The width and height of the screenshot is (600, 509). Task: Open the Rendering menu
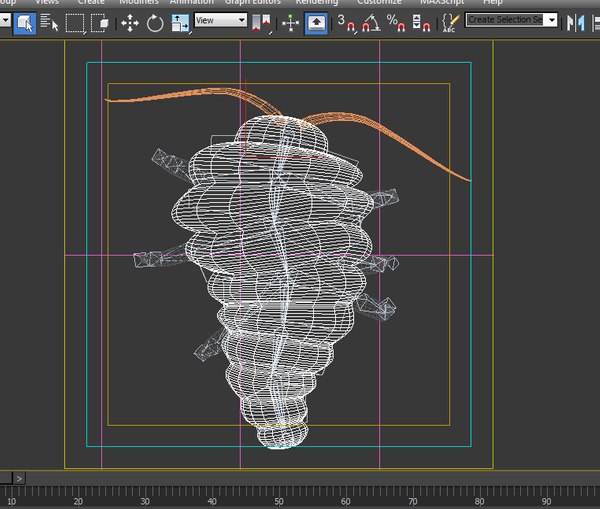pyautogui.click(x=317, y=2)
